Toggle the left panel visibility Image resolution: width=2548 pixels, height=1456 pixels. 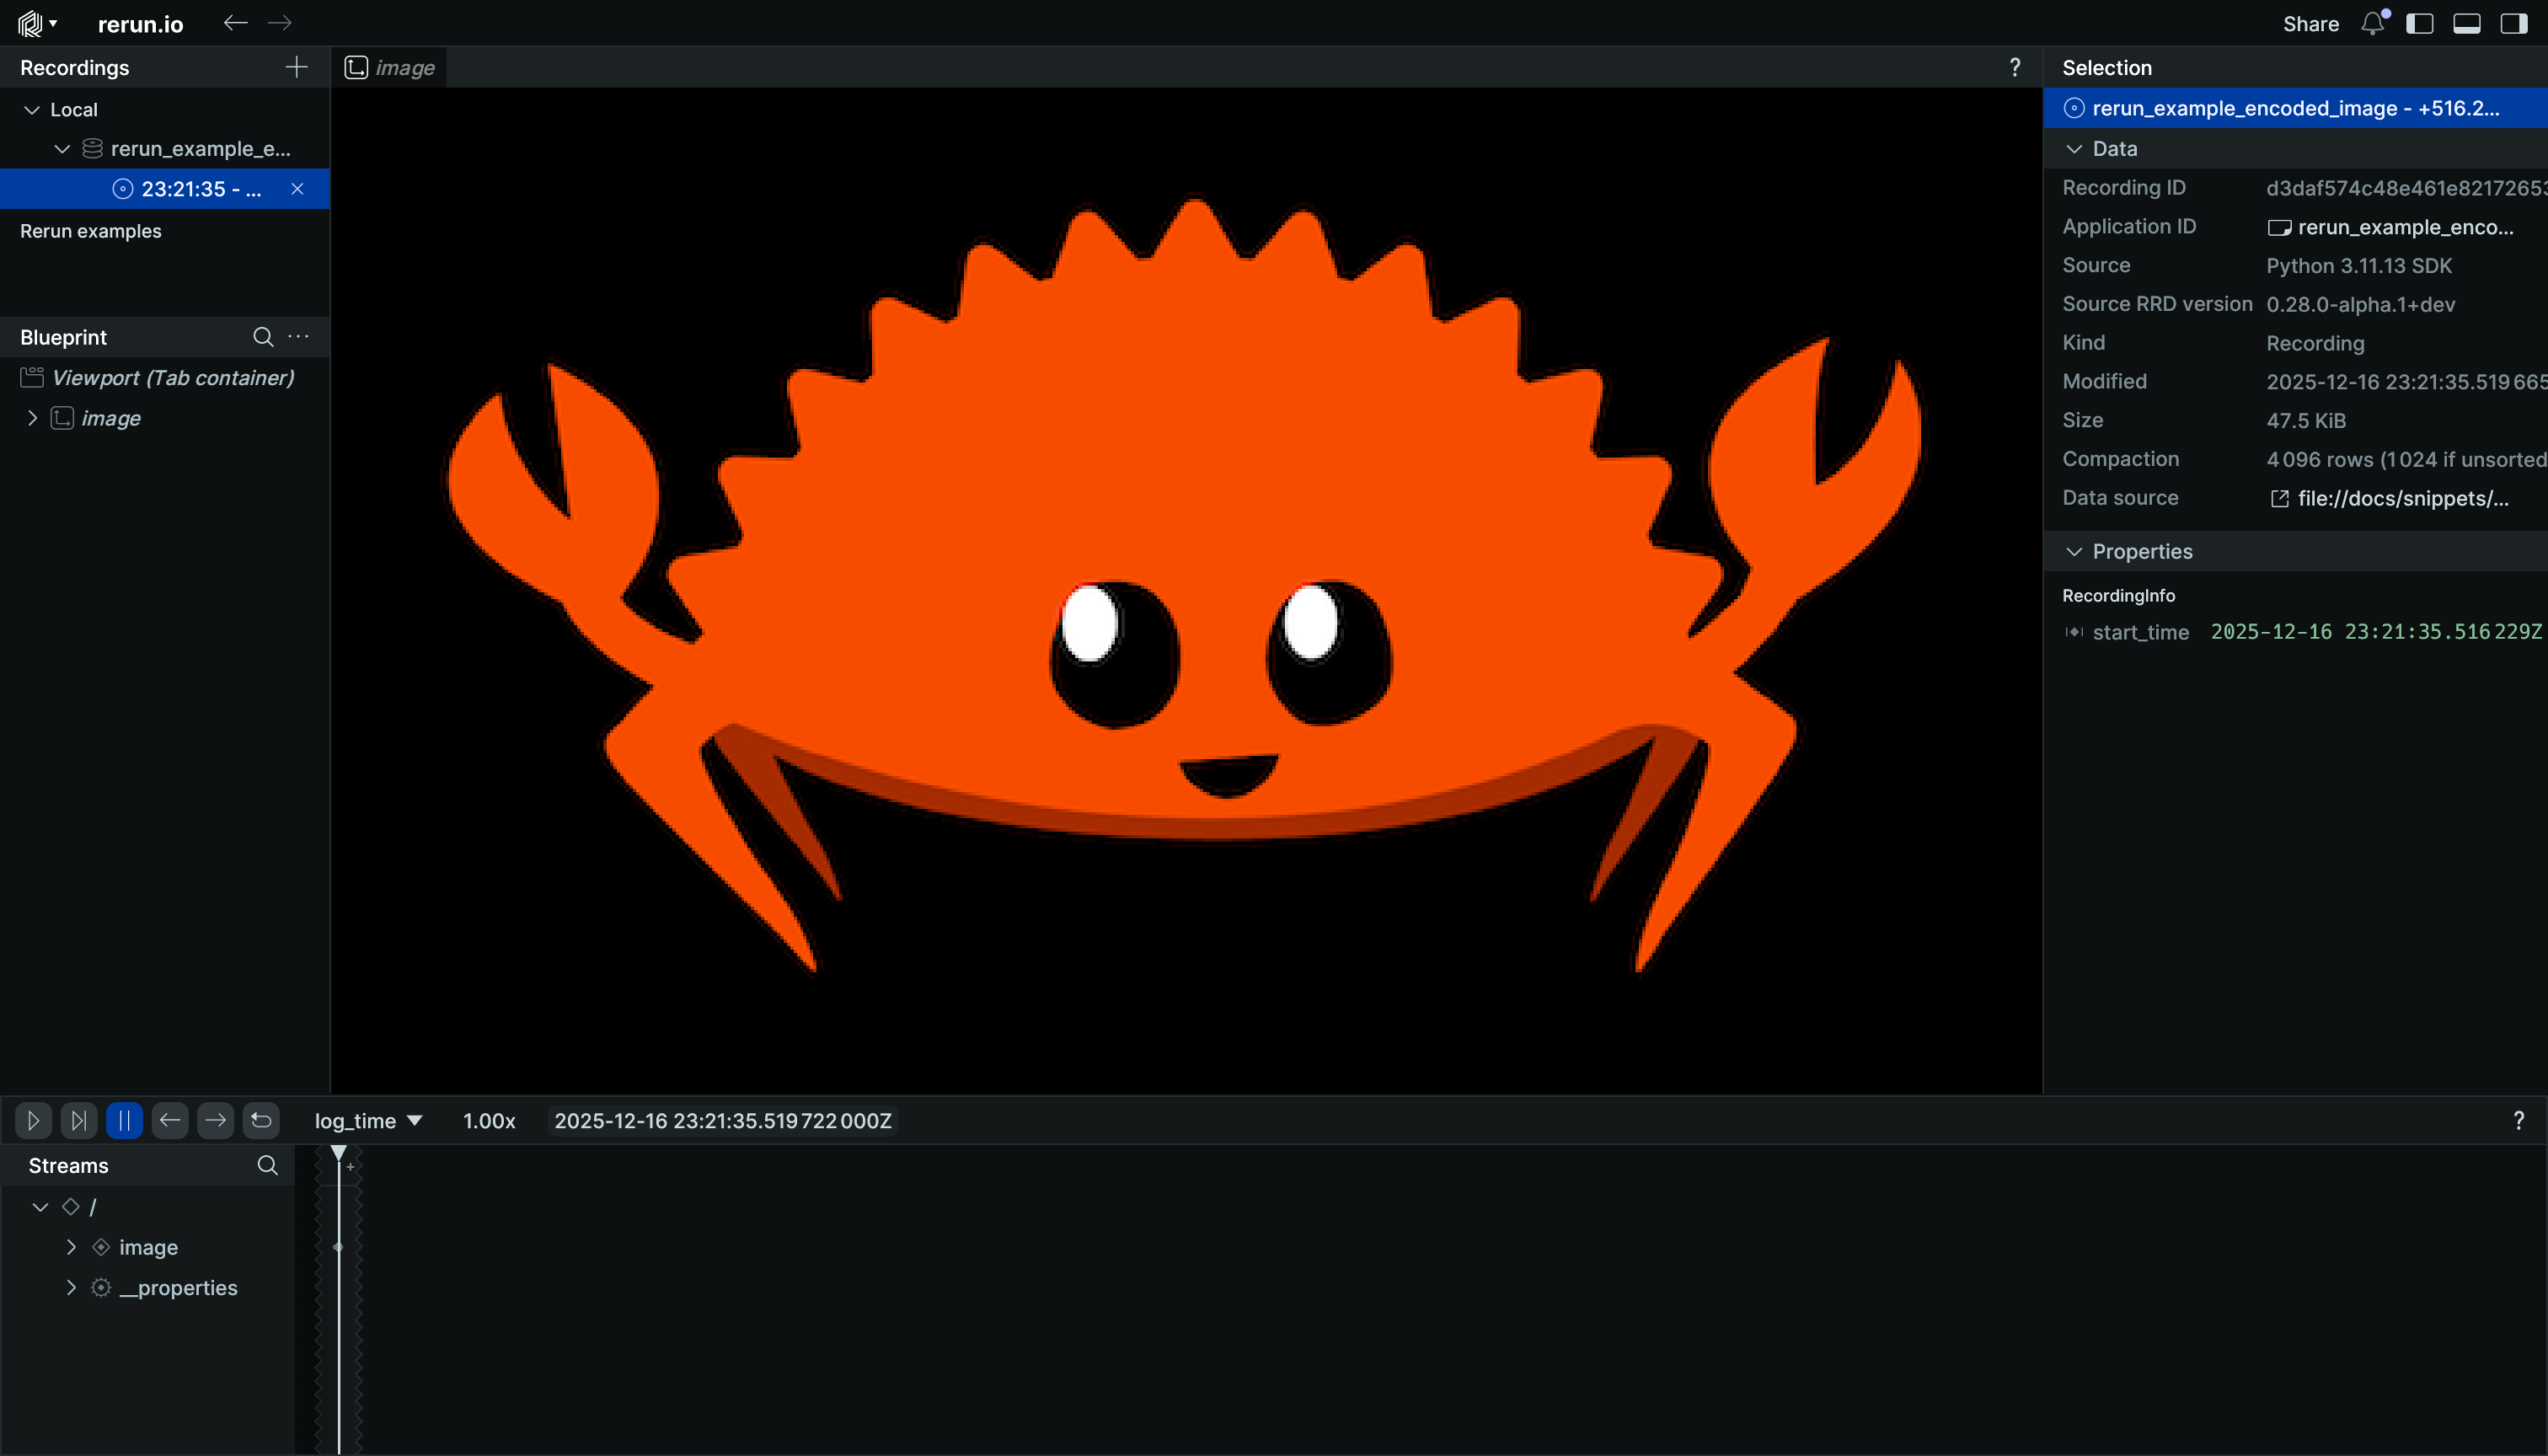click(2419, 23)
